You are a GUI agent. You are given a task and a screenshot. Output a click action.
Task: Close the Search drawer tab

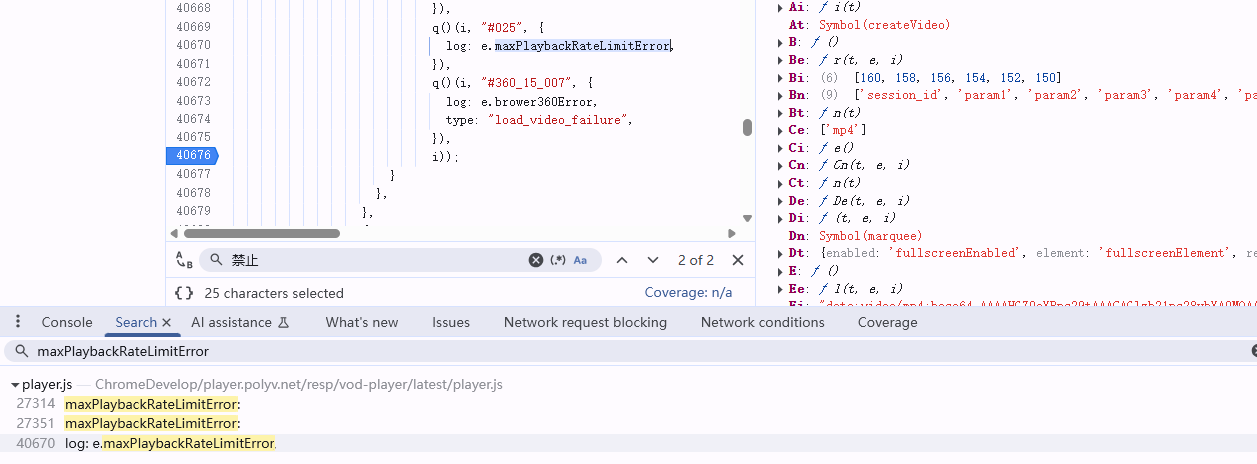click(167, 322)
